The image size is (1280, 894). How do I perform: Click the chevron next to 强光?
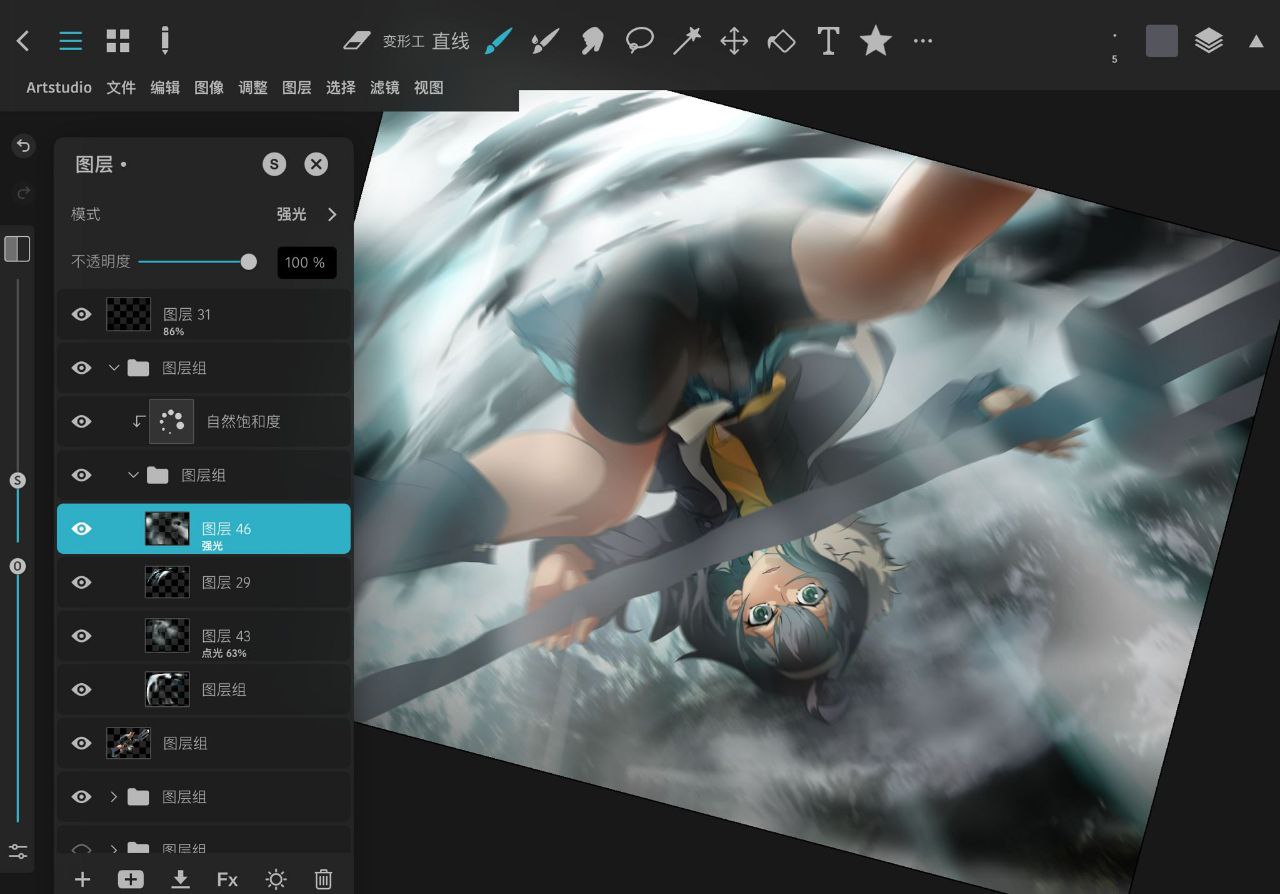tap(332, 214)
